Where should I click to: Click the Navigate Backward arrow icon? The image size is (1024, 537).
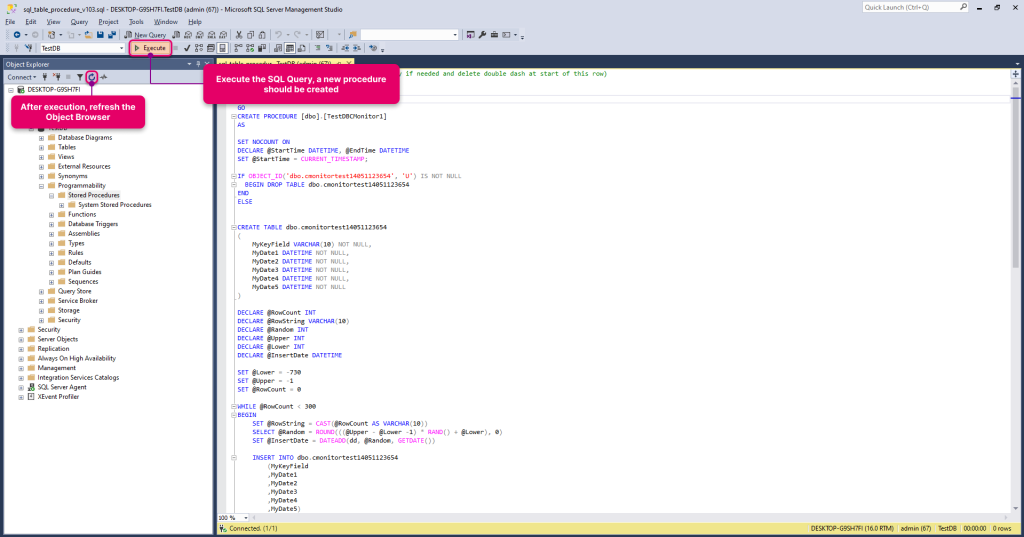pos(16,35)
